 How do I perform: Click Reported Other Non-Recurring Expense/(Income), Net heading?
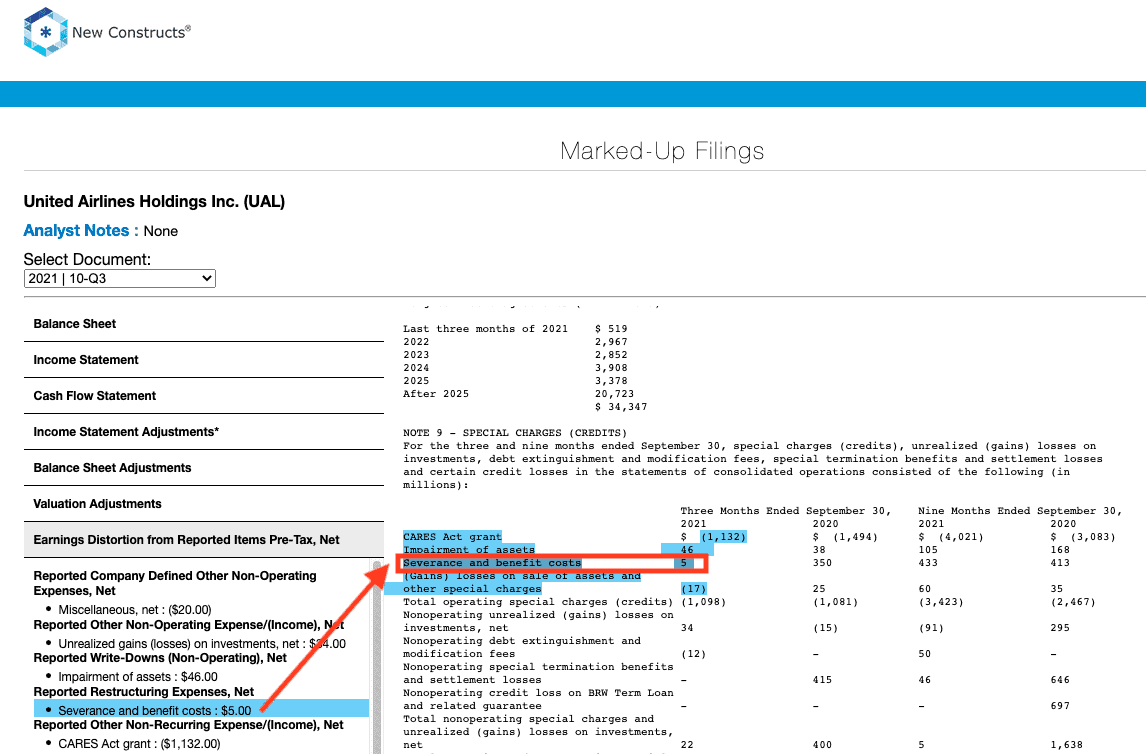tap(189, 725)
